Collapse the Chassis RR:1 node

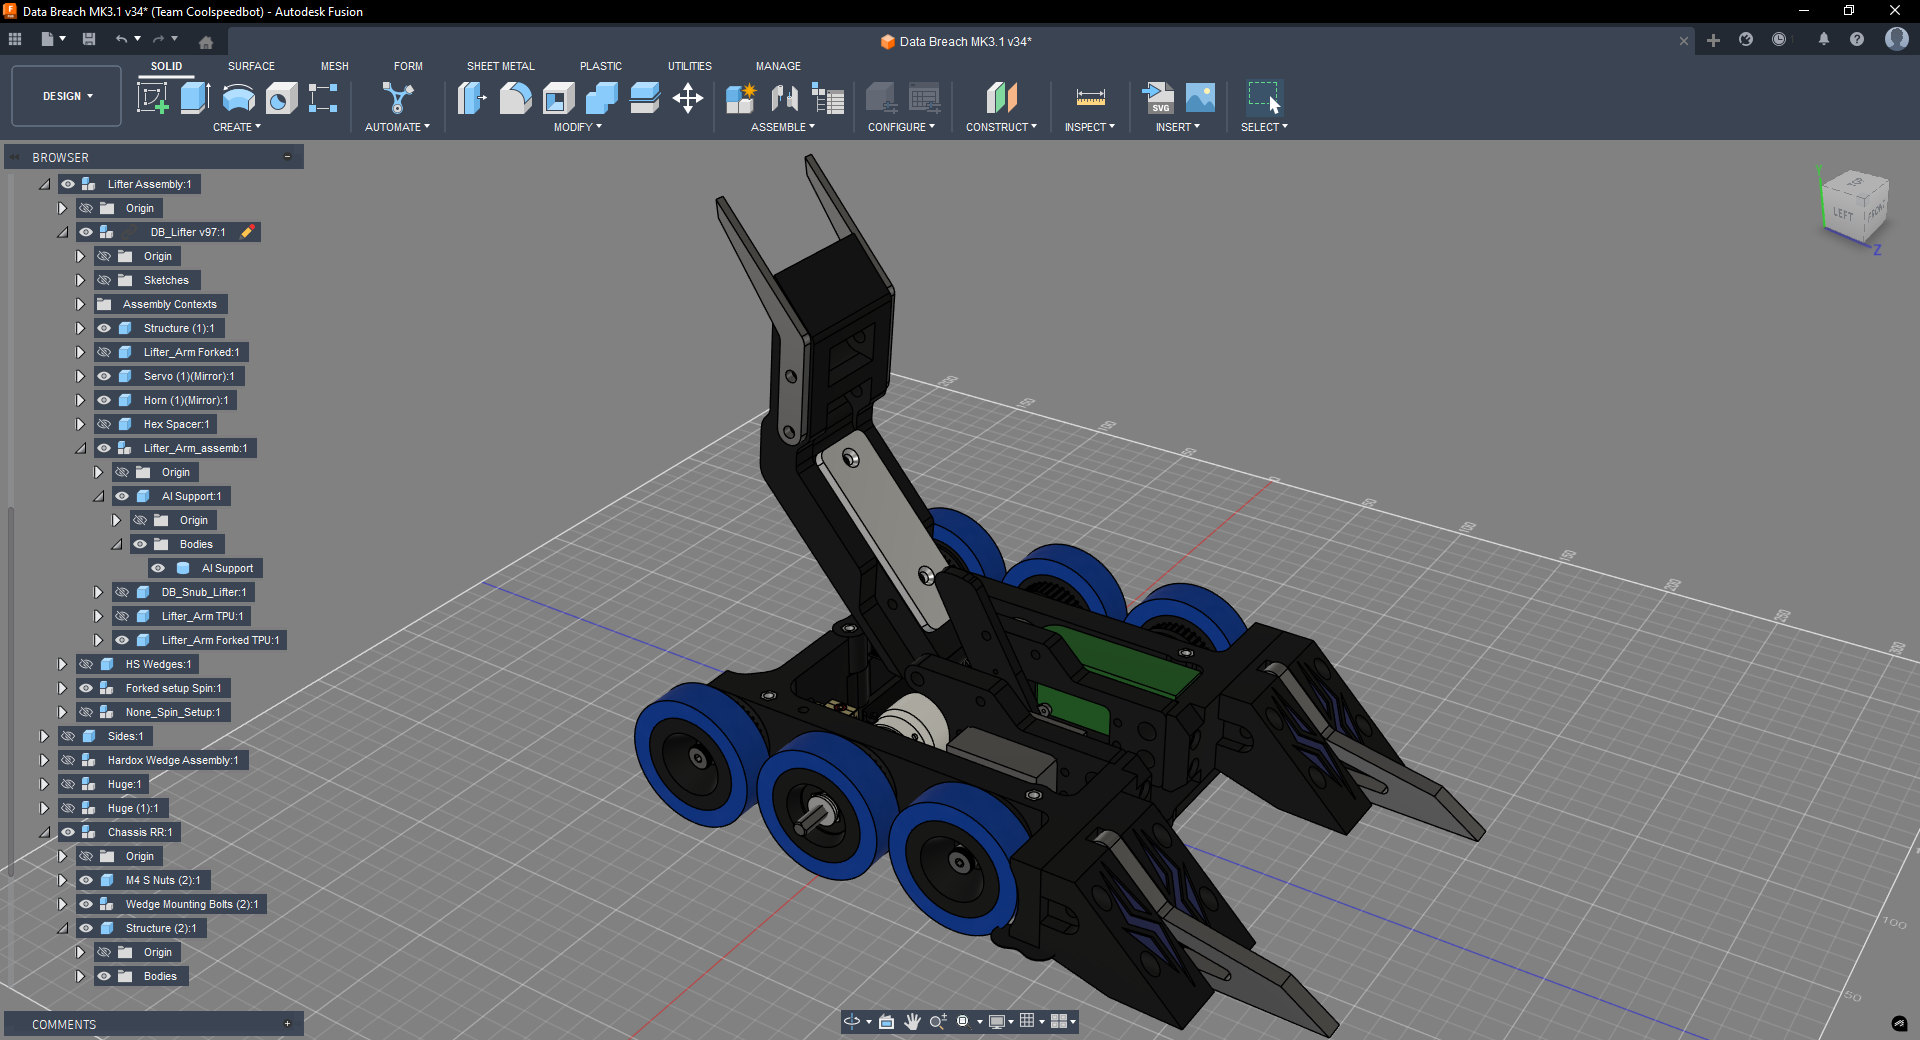pos(44,832)
